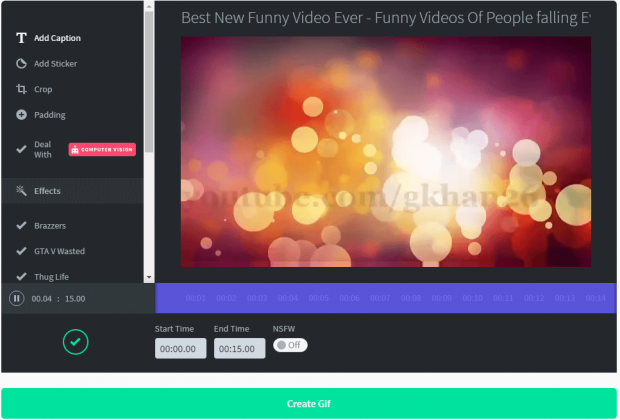Screen dimensions: 620x420
Task: Click the Start Time input field
Action: coord(181,348)
